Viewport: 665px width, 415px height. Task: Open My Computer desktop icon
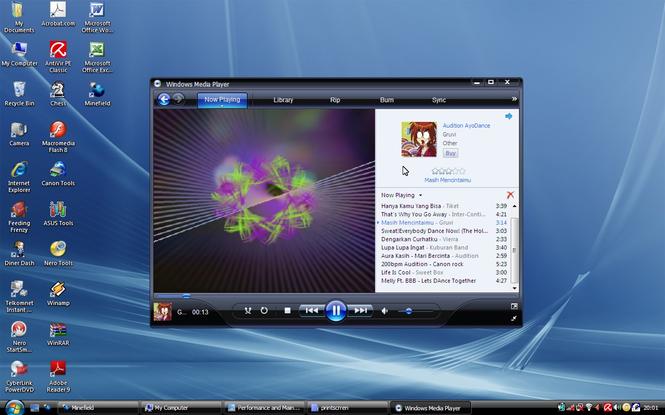coord(19,54)
